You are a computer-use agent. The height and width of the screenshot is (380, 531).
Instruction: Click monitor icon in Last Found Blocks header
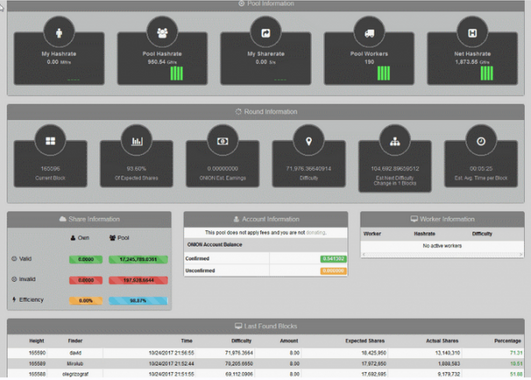238,326
